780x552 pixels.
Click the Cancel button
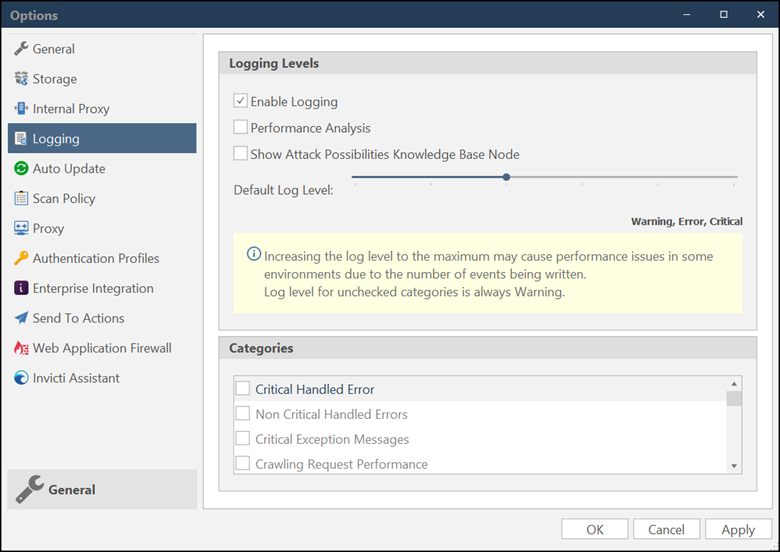667,529
